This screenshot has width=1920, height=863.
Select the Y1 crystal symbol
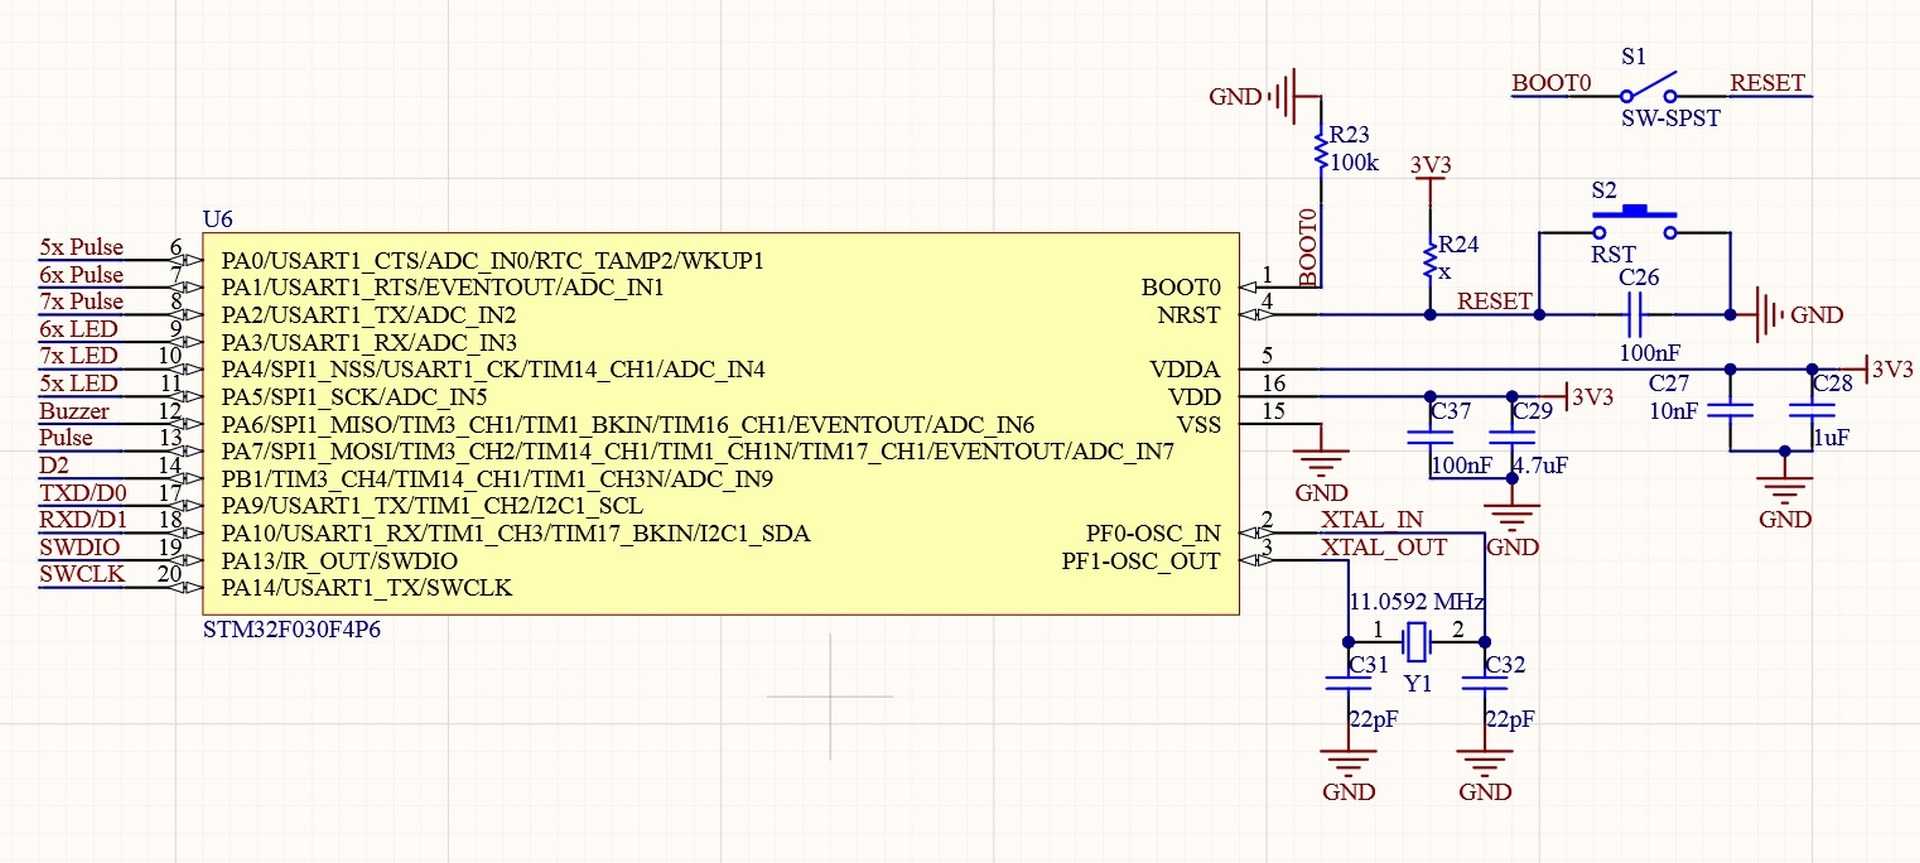pos(1416,642)
